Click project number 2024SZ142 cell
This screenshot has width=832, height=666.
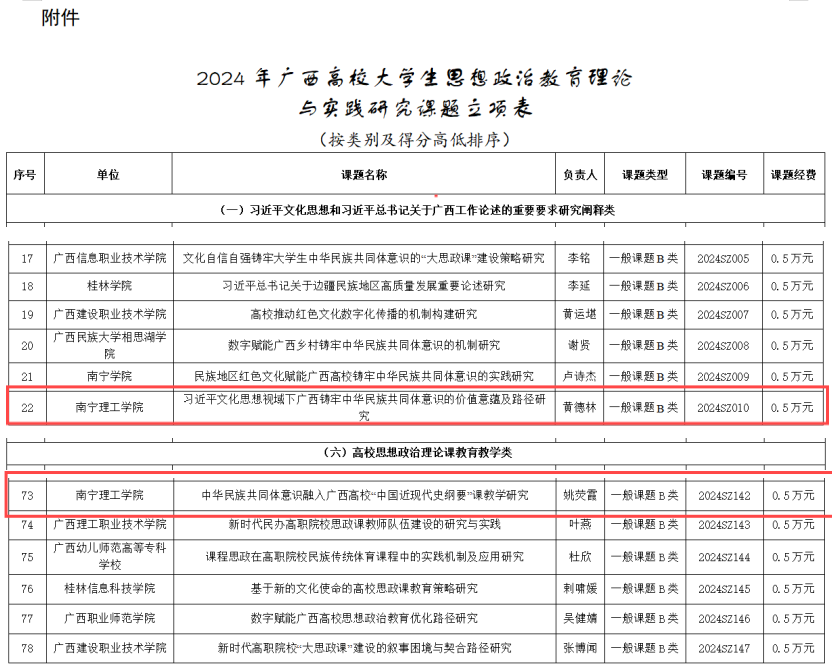(x=724, y=495)
